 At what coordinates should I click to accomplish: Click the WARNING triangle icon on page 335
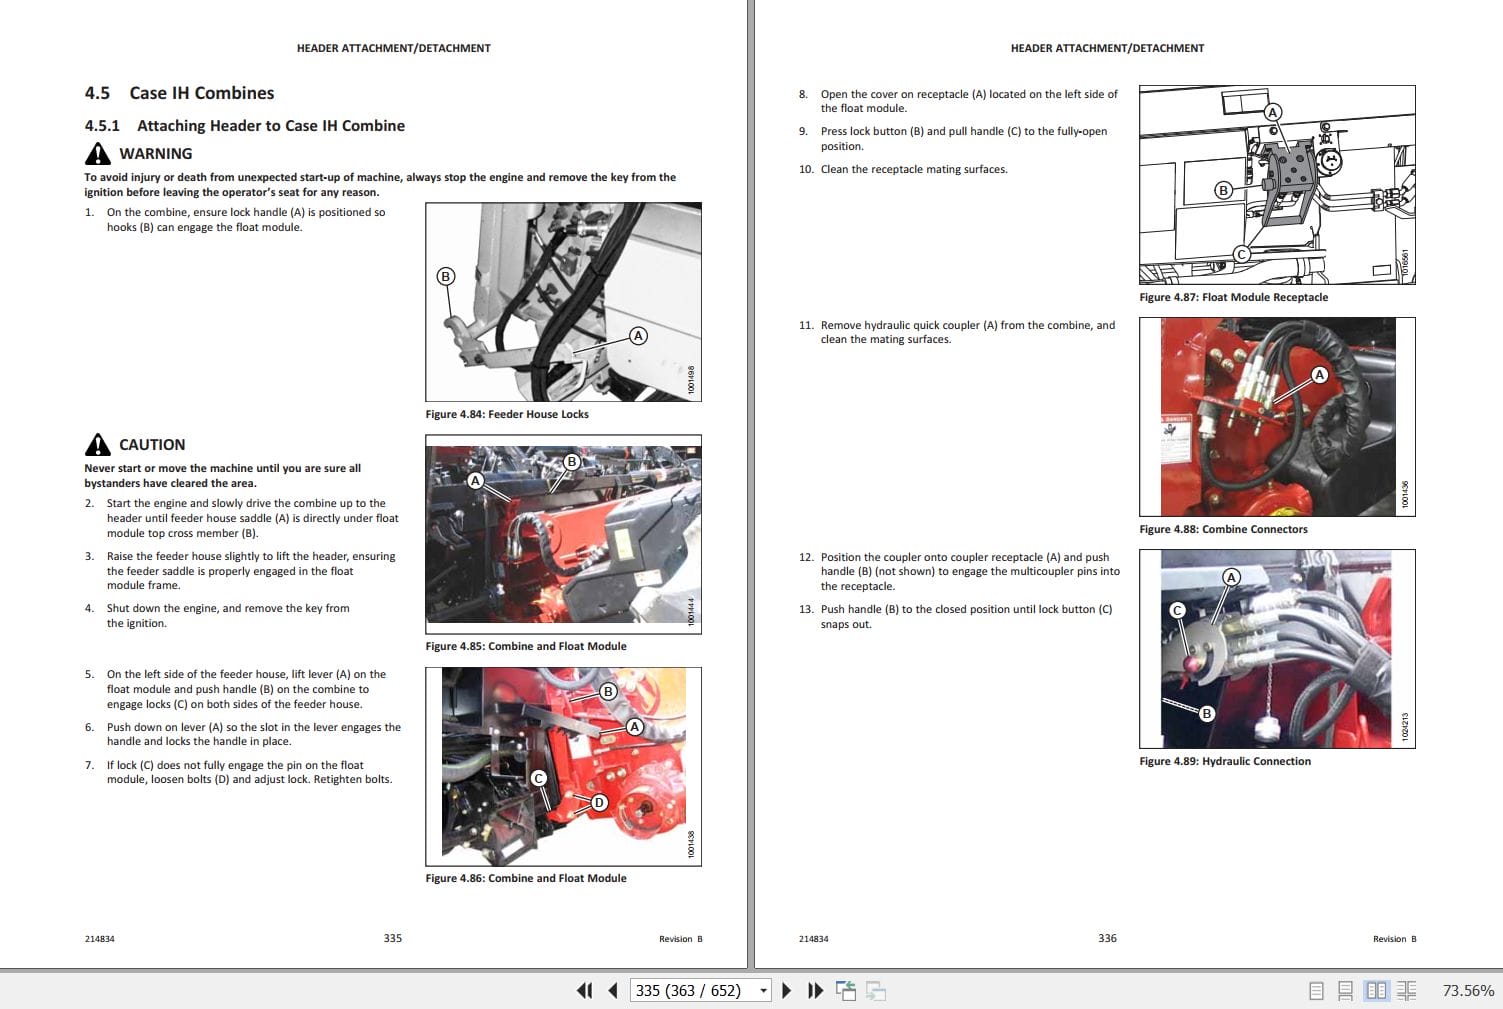click(96, 152)
